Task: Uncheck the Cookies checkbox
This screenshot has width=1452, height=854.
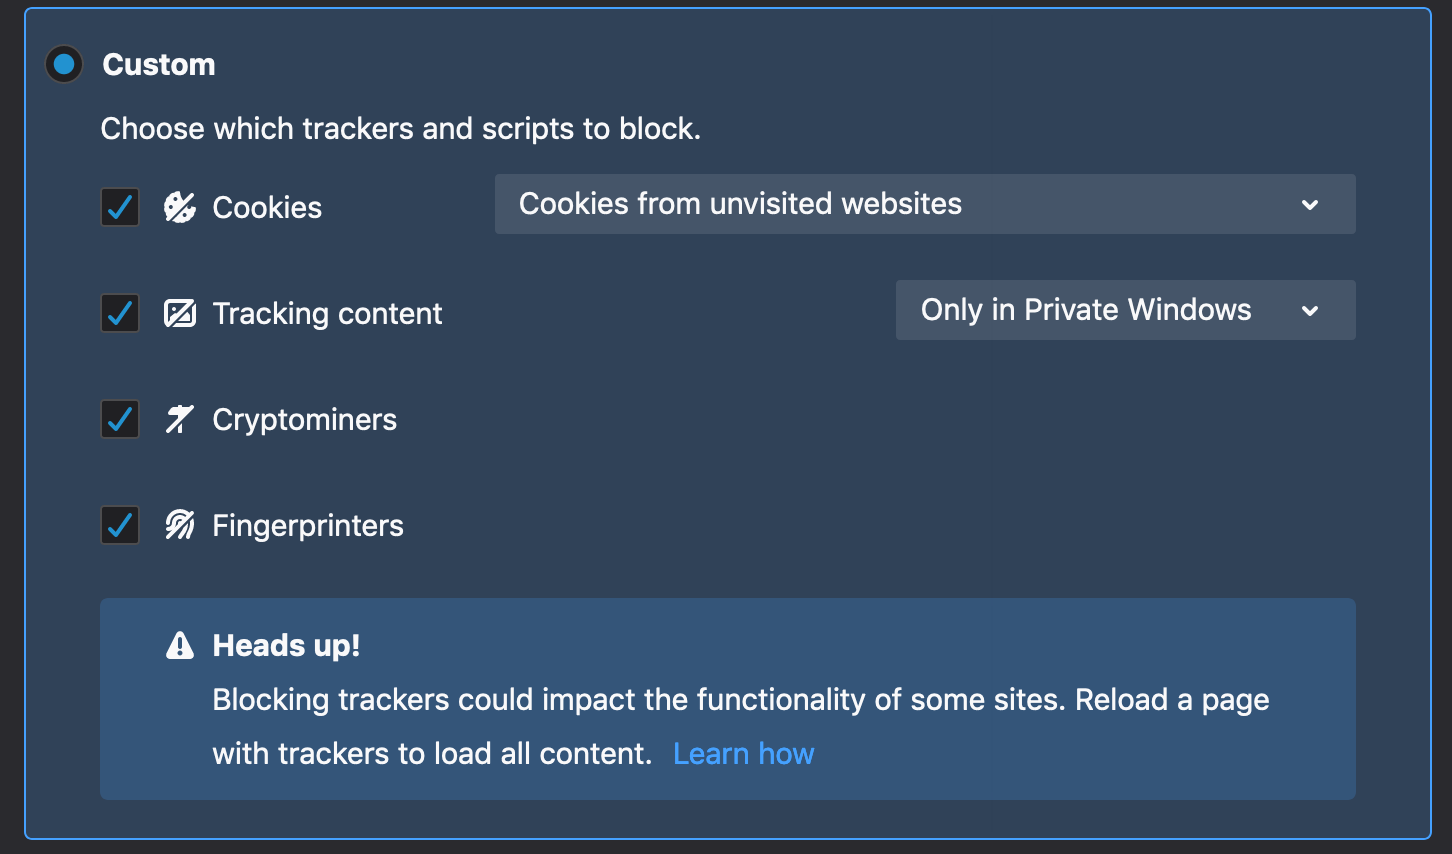Action: (119, 207)
